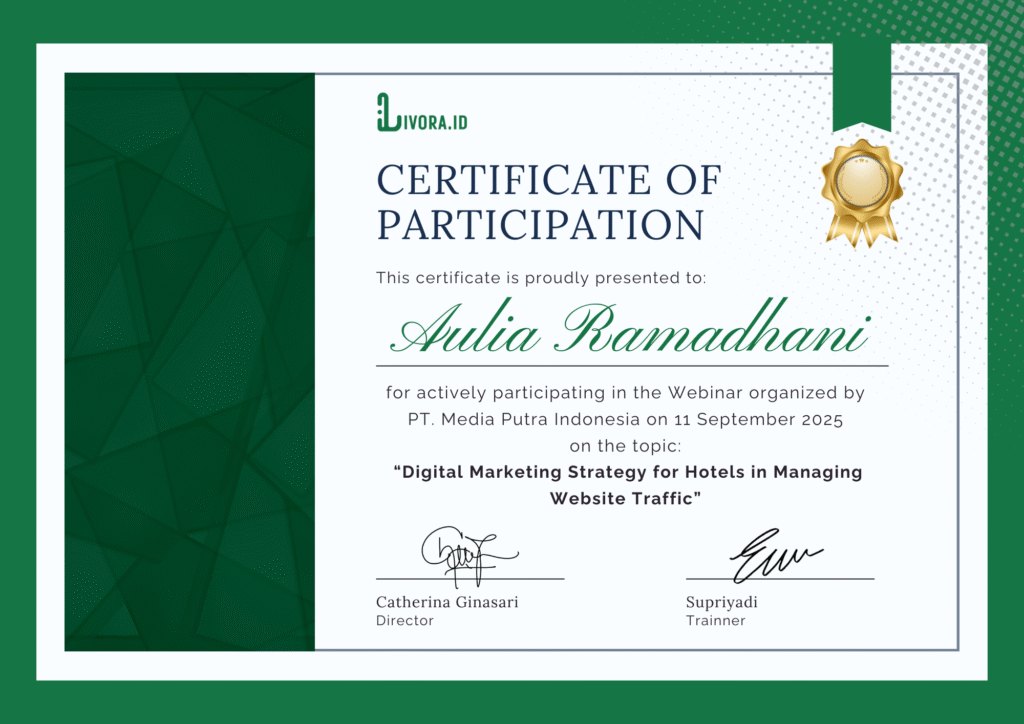Click Supriyadi's handwritten signature
The width and height of the screenshot is (1024, 724).
pyautogui.click(x=773, y=555)
